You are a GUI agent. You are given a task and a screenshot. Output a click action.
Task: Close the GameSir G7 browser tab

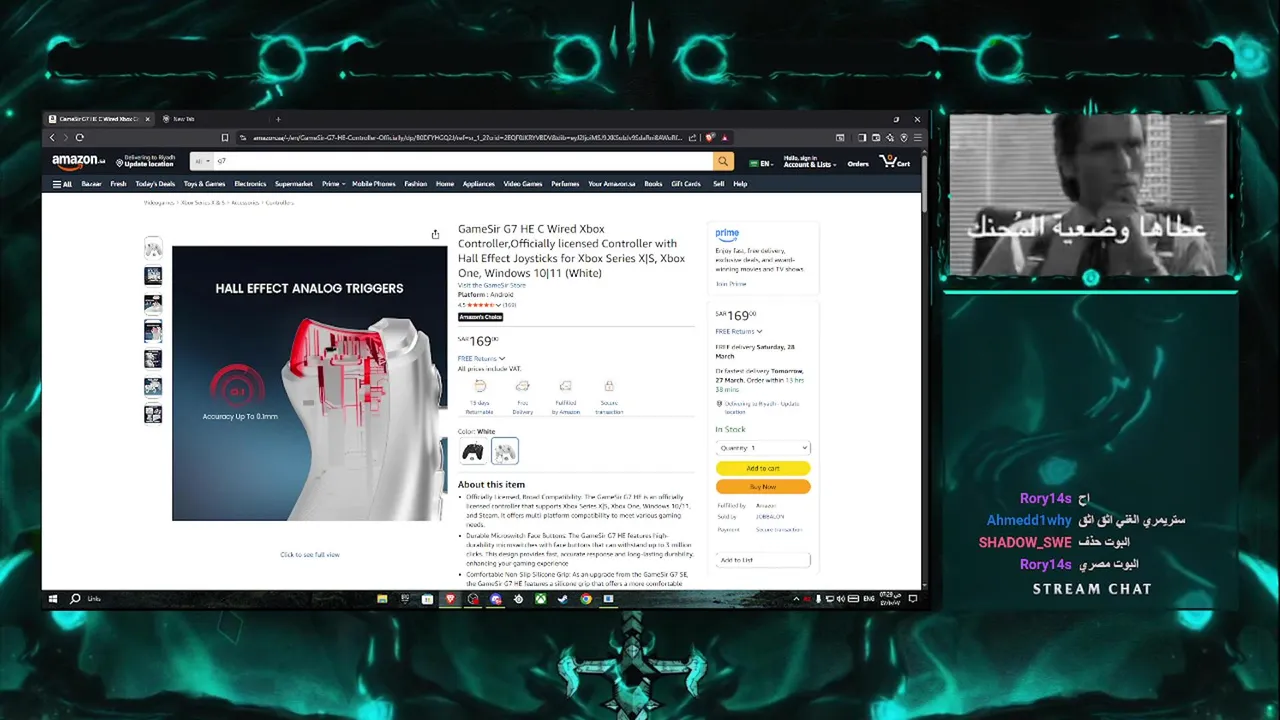(147, 119)
